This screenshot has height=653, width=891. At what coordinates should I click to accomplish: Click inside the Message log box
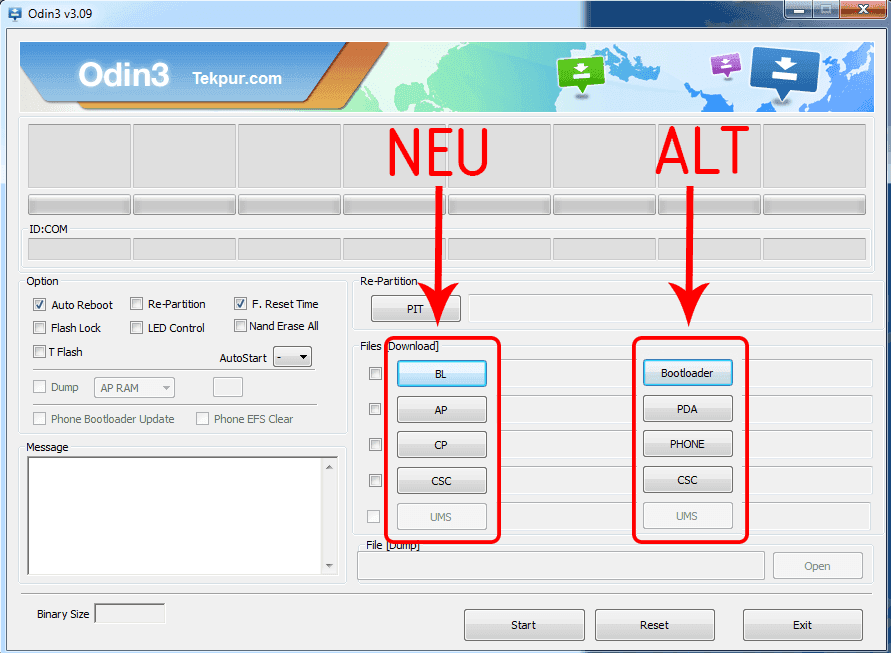175,515
